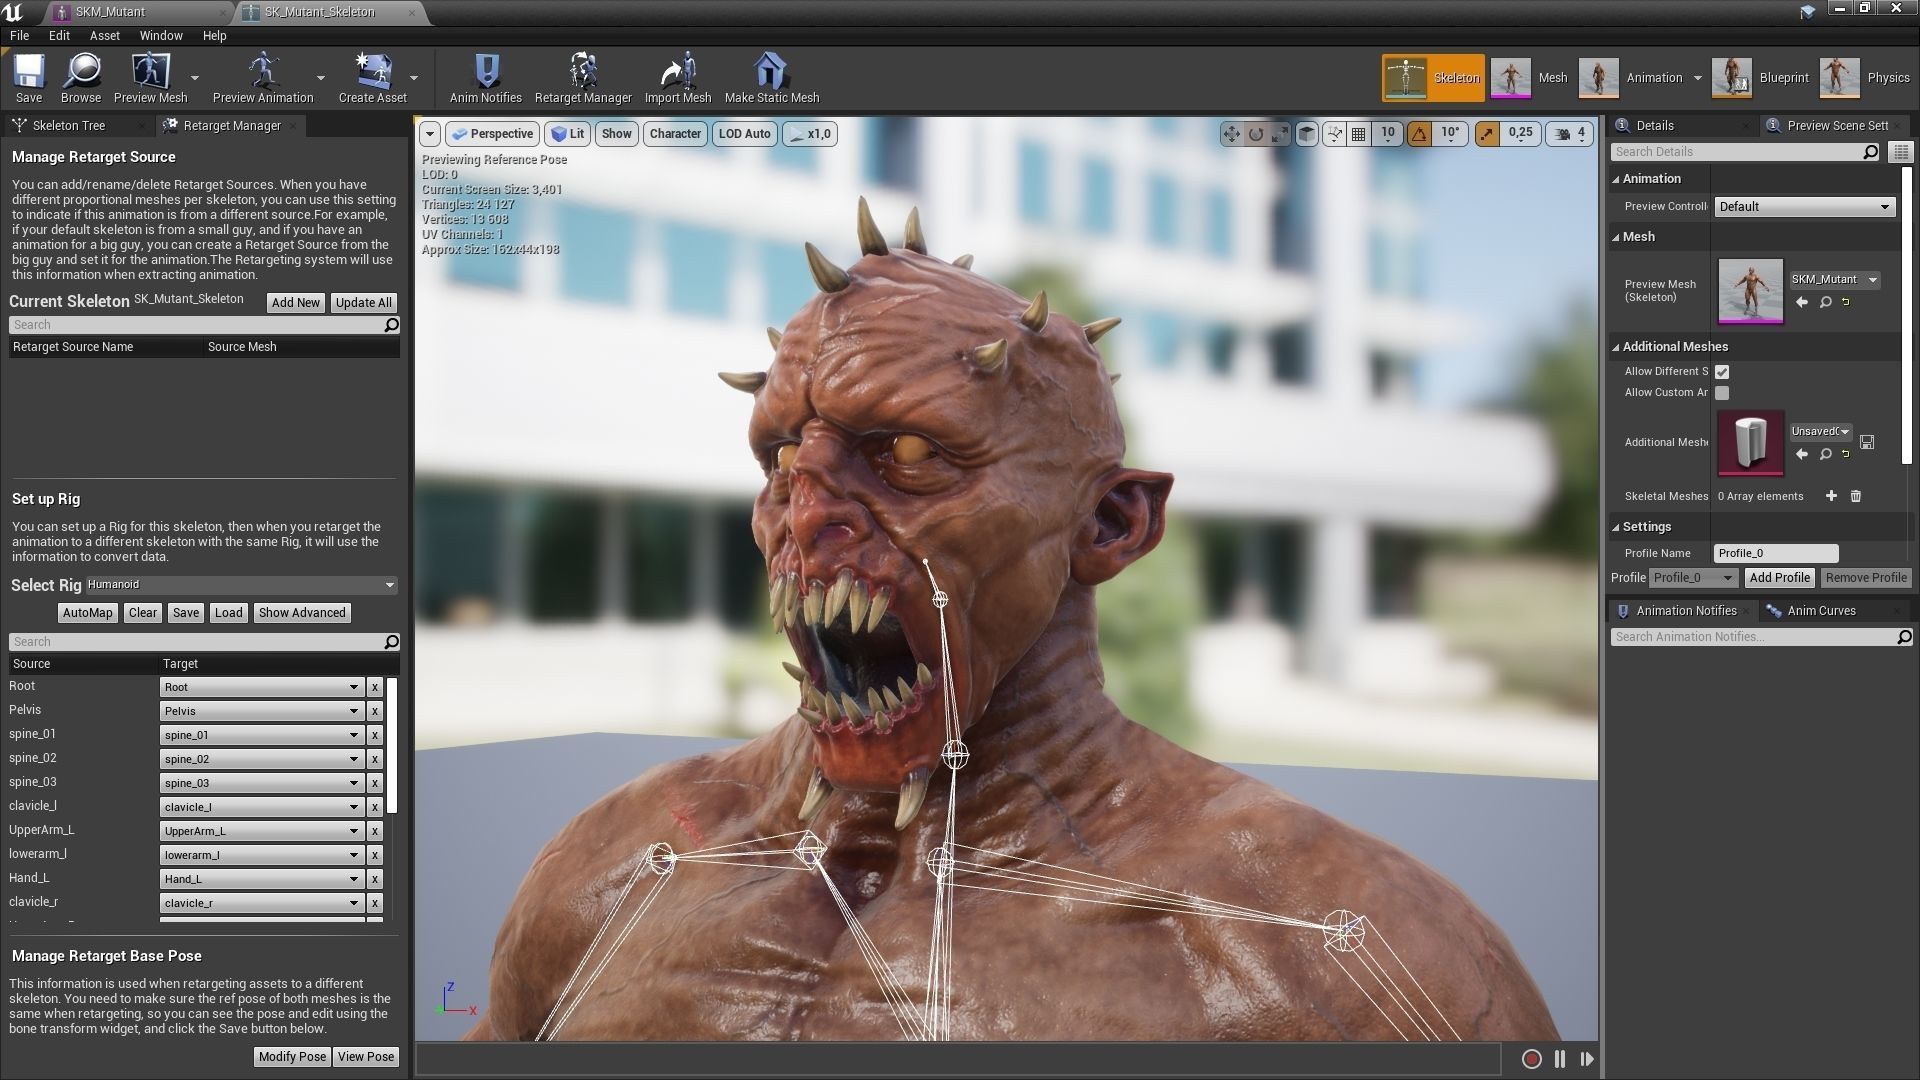
Task: Open viewport options dropdown arrow
Action: coord(430,134)
